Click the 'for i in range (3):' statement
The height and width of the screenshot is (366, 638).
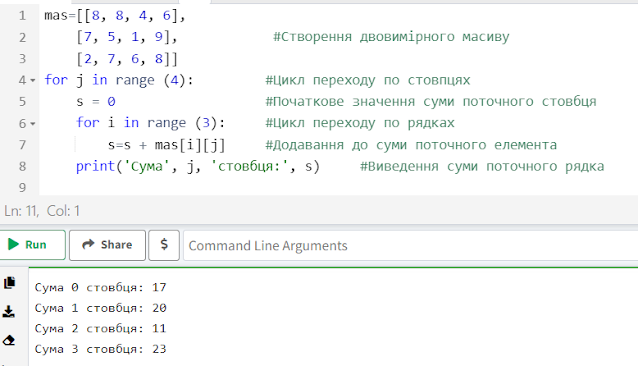pos(150,123)
